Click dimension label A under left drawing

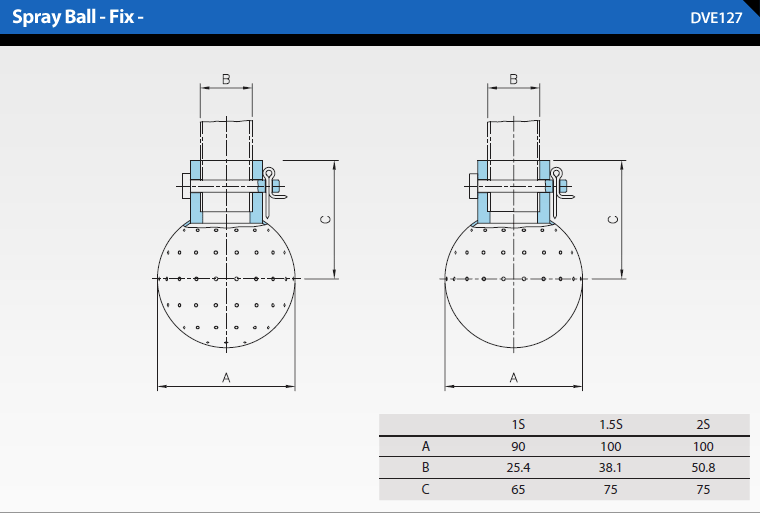click(226, 378)
